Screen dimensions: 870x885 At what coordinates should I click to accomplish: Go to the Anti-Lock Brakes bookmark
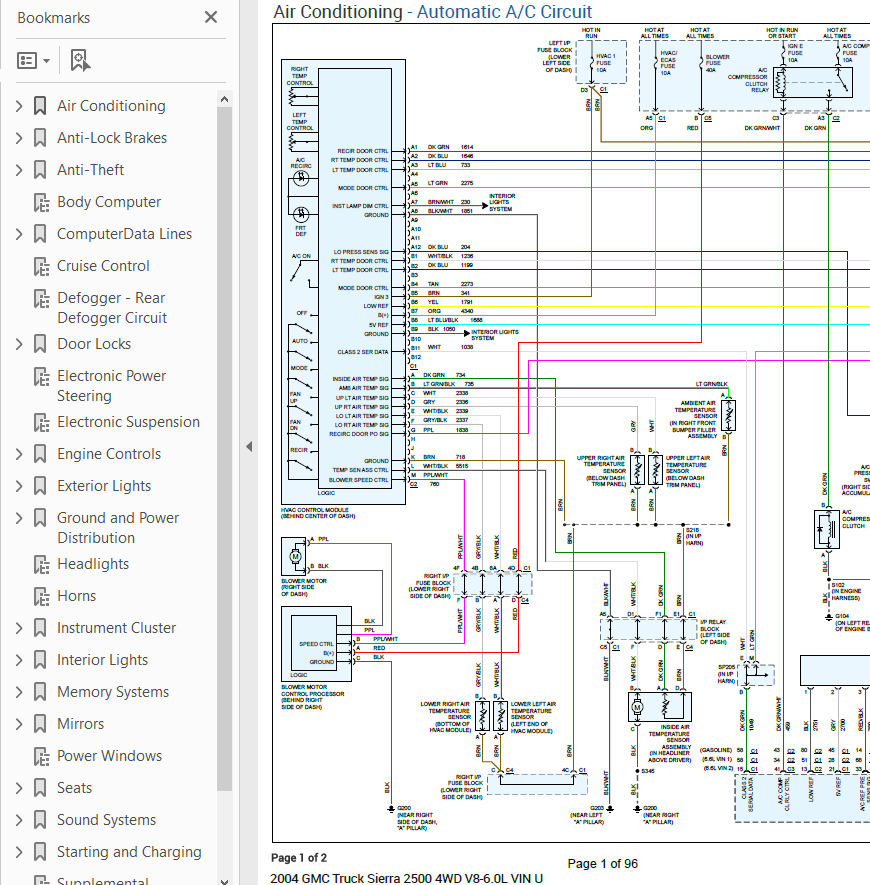[112, 138]
